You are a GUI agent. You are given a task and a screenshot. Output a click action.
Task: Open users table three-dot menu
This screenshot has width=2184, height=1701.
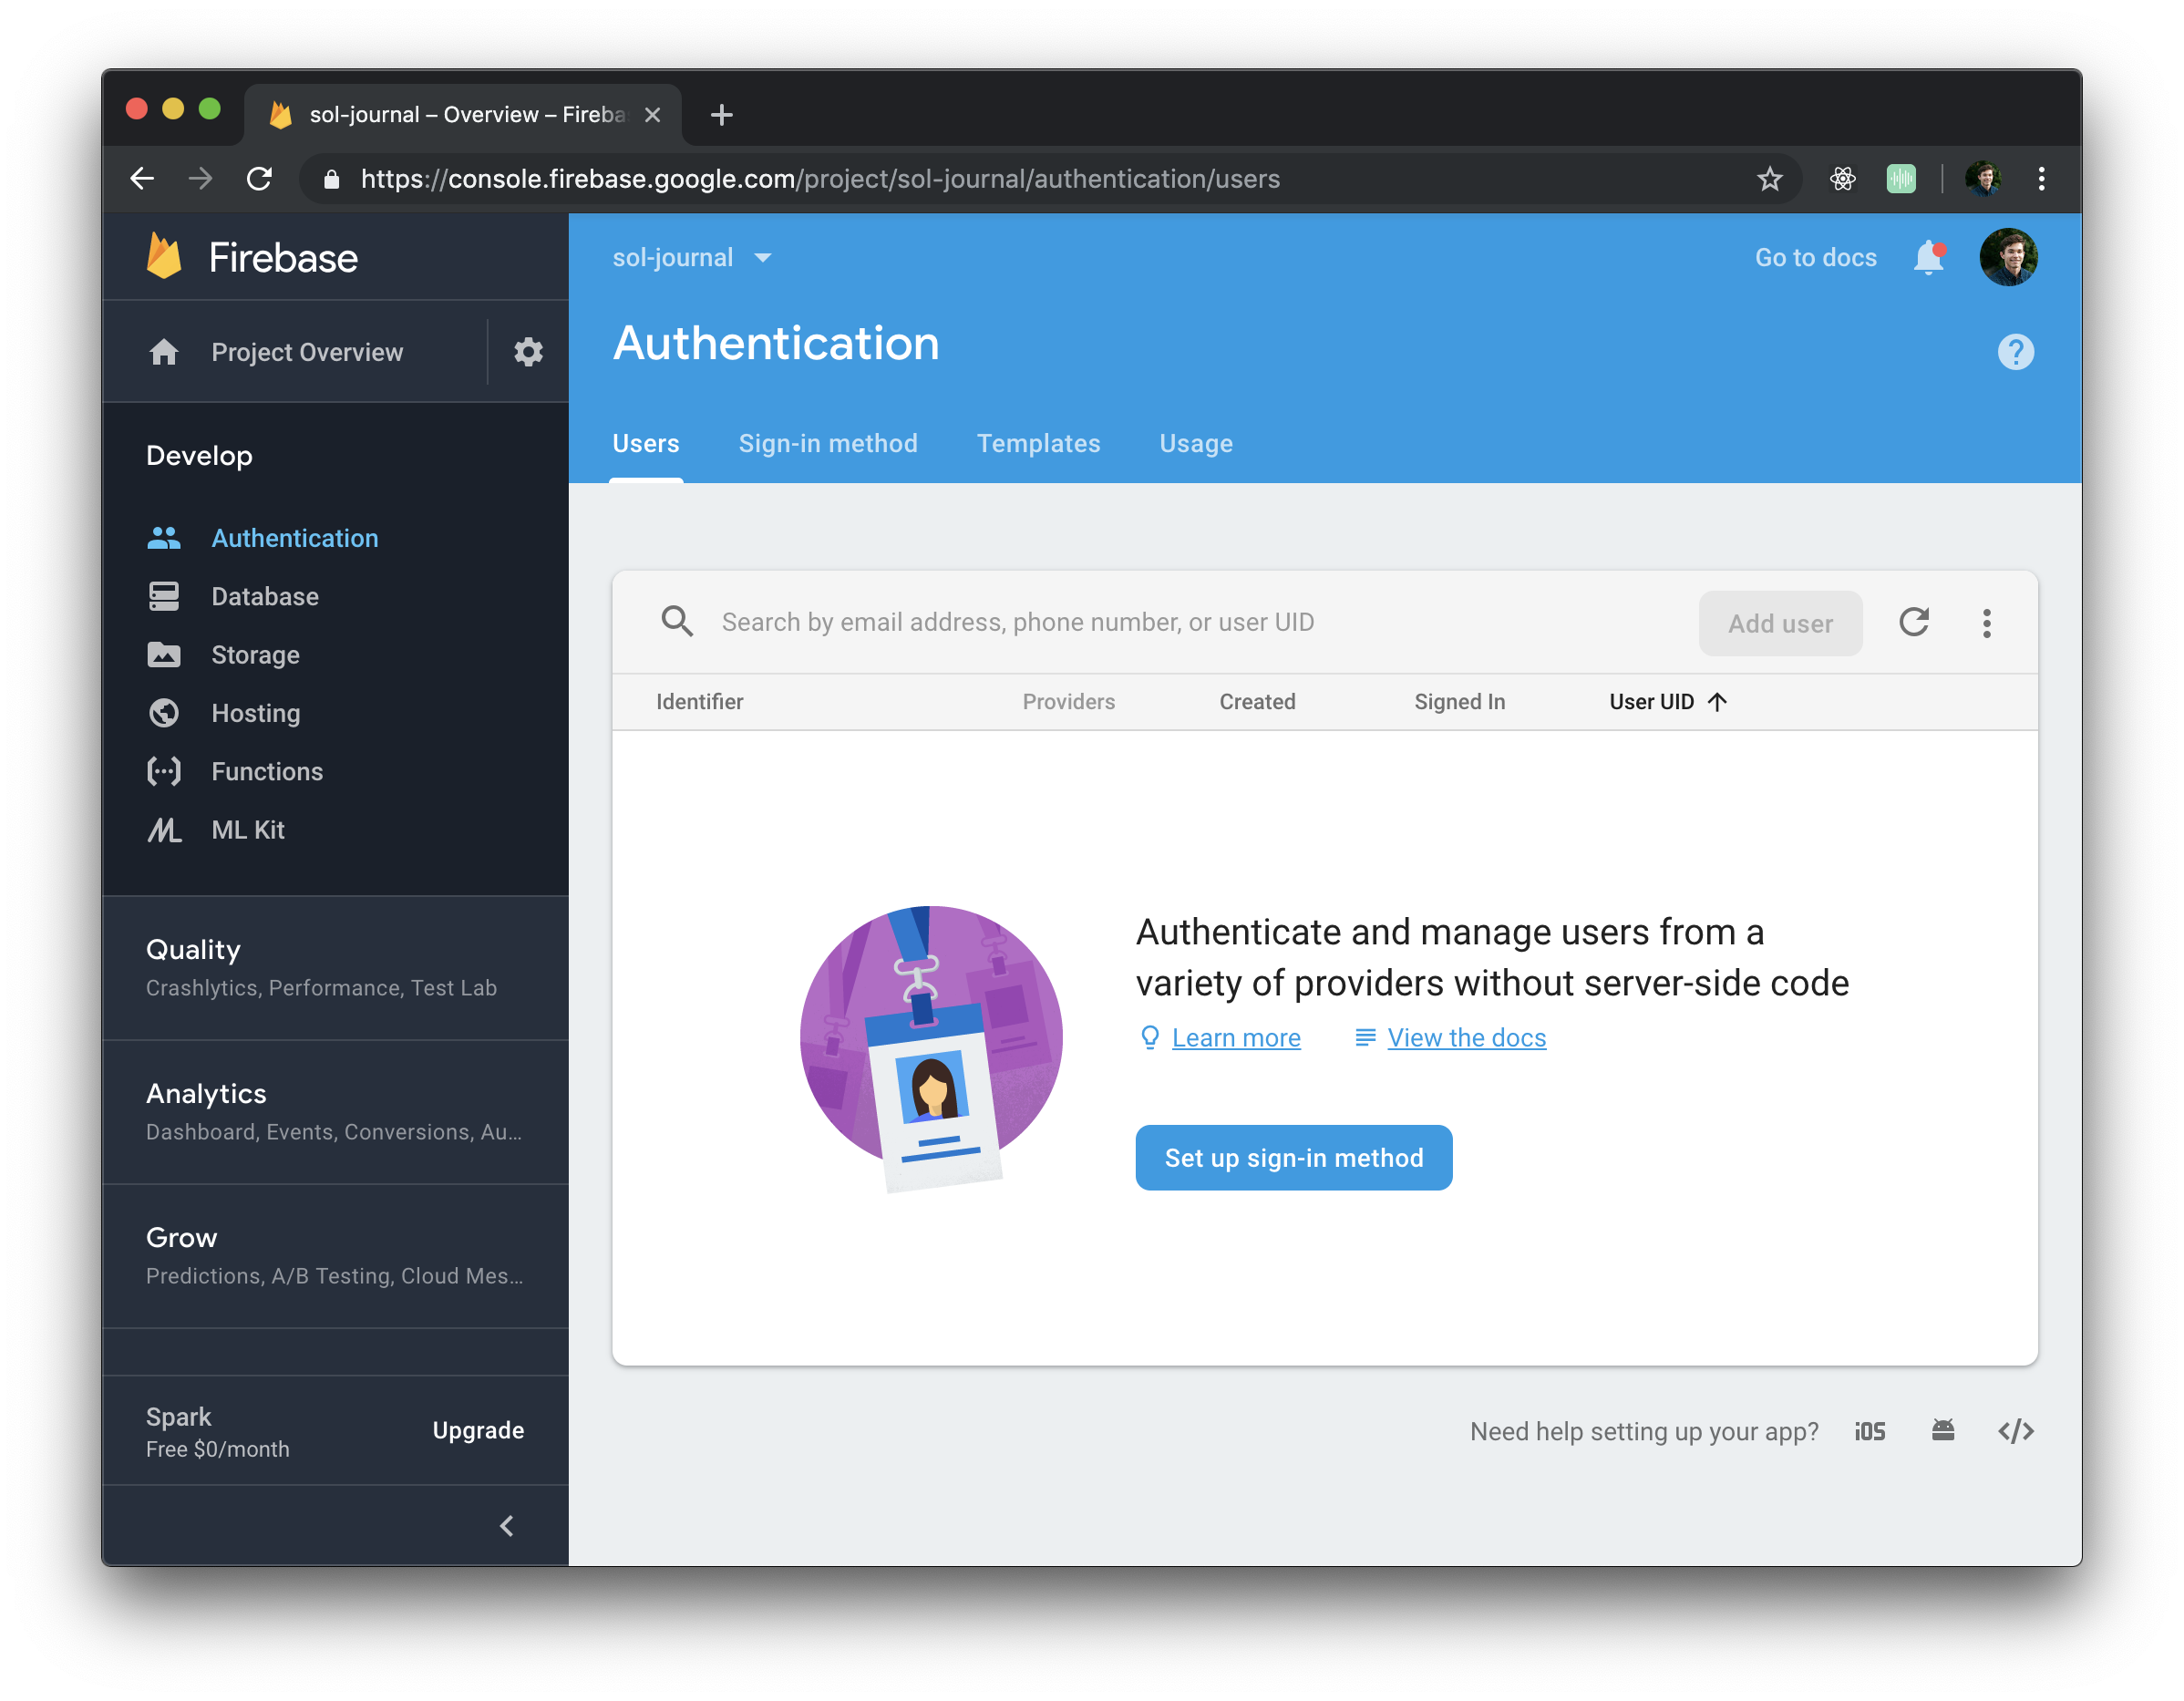1986,623
